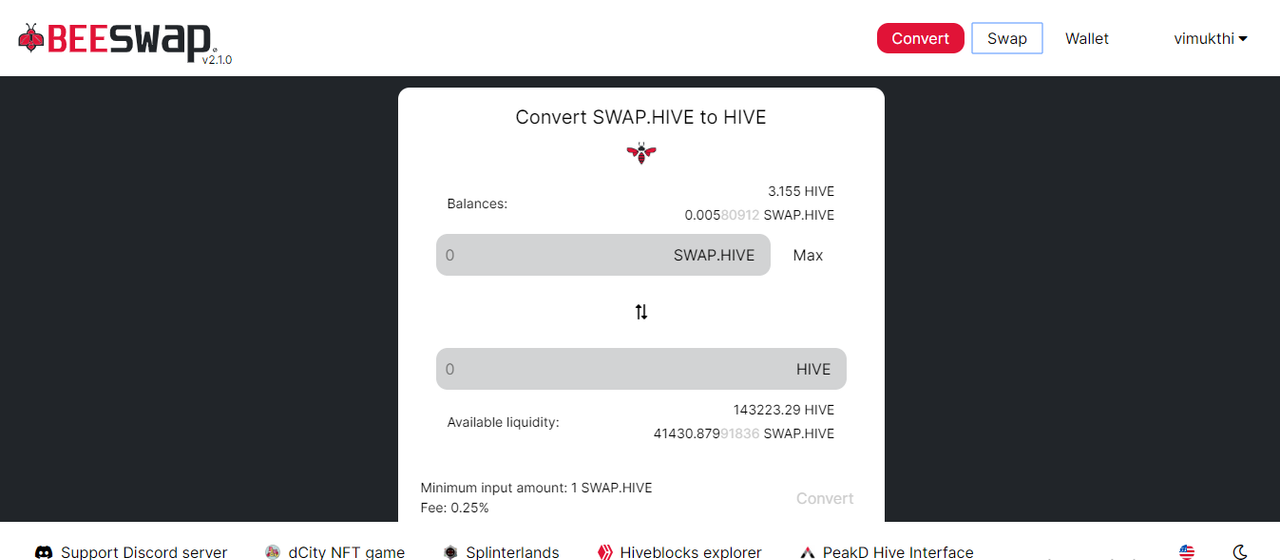Click the Minimum input amount text

point(536,488)
